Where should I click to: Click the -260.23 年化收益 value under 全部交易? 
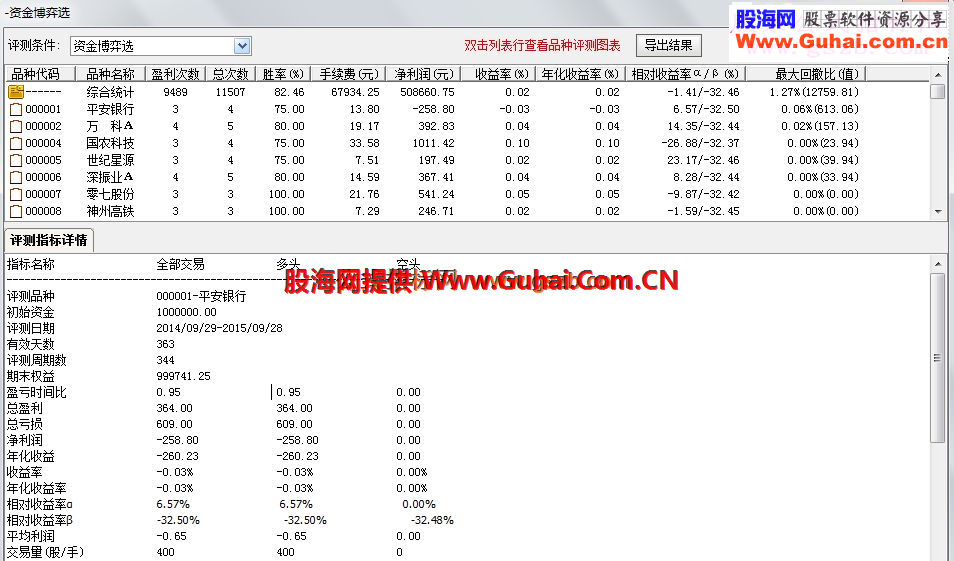click(x=177, y=456)
